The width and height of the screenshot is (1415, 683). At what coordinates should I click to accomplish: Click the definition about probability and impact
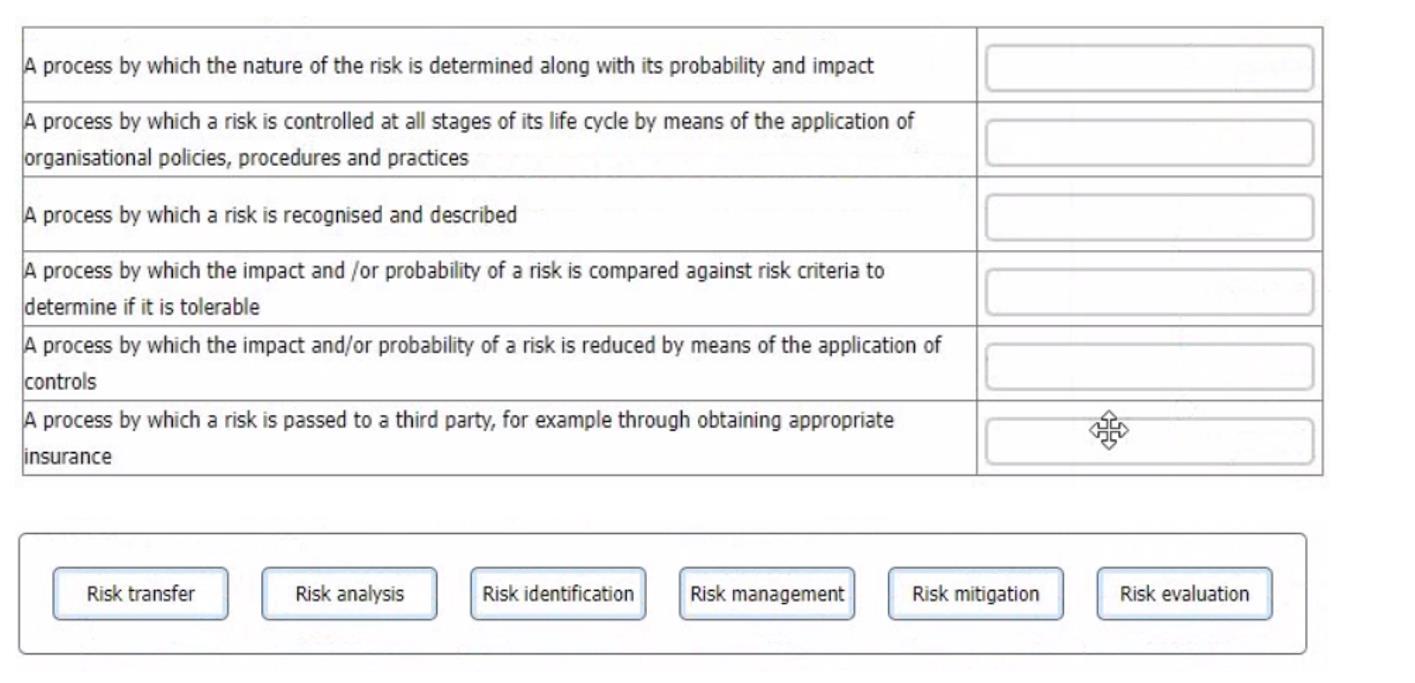[448, 66]
